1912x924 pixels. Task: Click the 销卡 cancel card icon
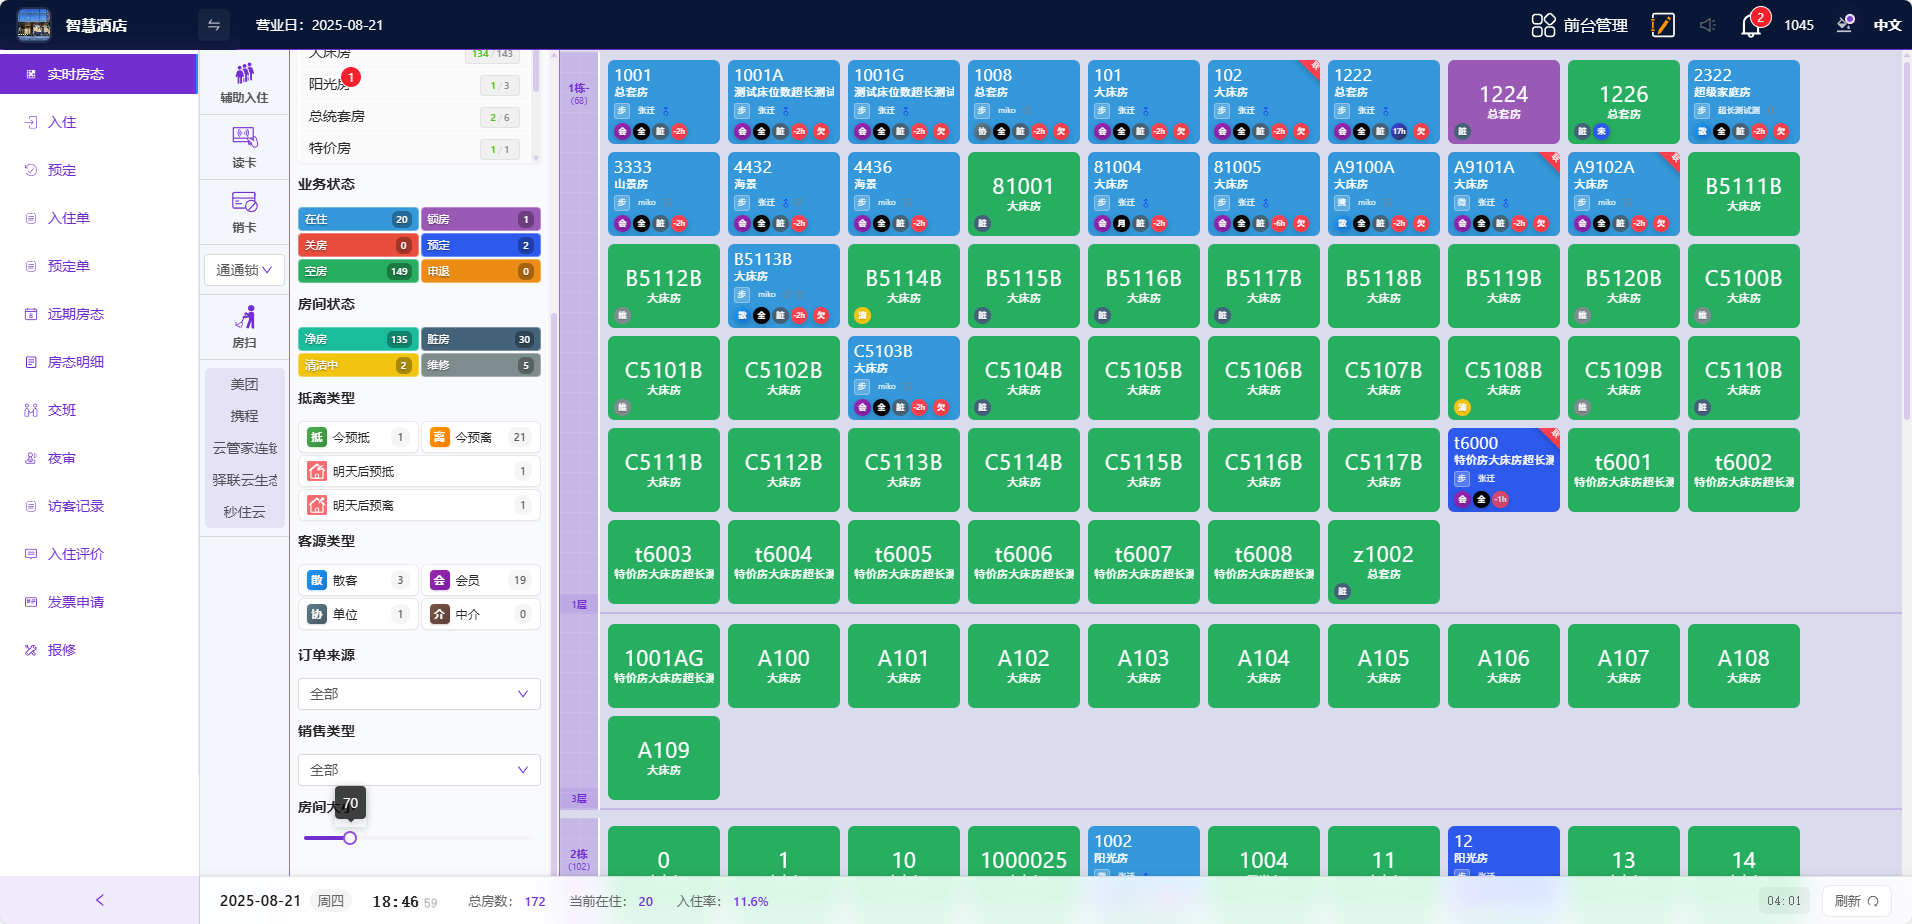(x=244, y=203)
